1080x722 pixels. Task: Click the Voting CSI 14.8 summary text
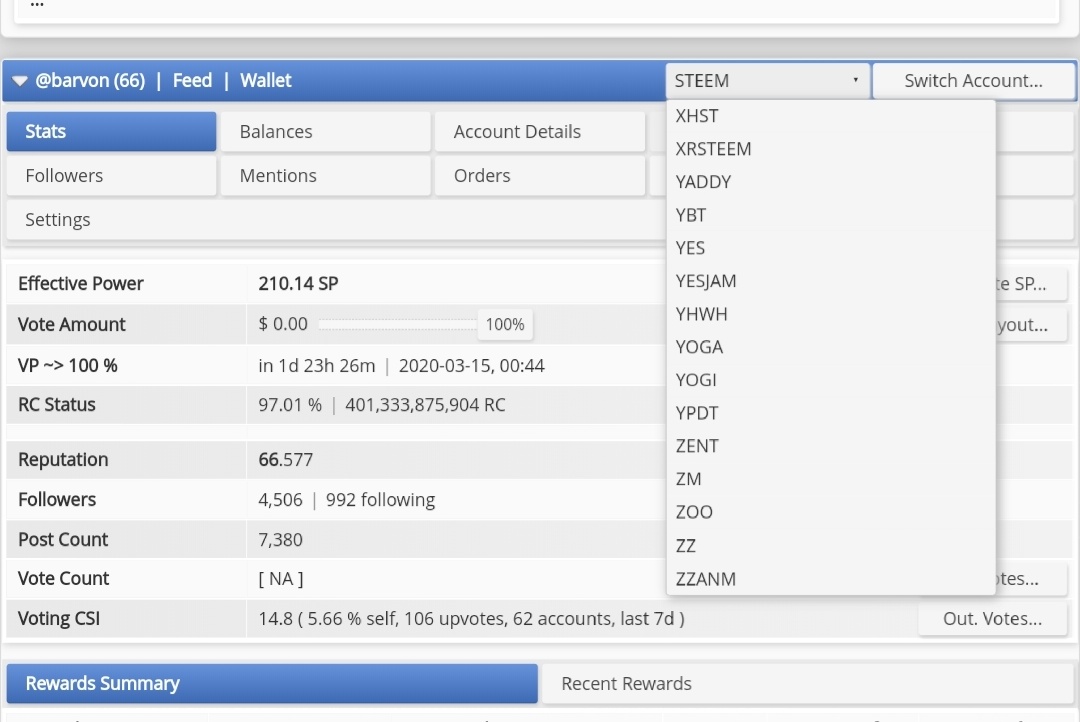click(x=471, y=619)
